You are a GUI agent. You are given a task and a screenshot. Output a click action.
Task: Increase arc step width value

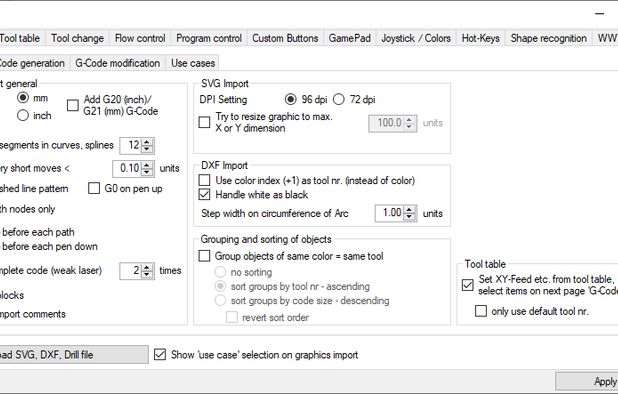pyautogui.click(x=410, y=210)
